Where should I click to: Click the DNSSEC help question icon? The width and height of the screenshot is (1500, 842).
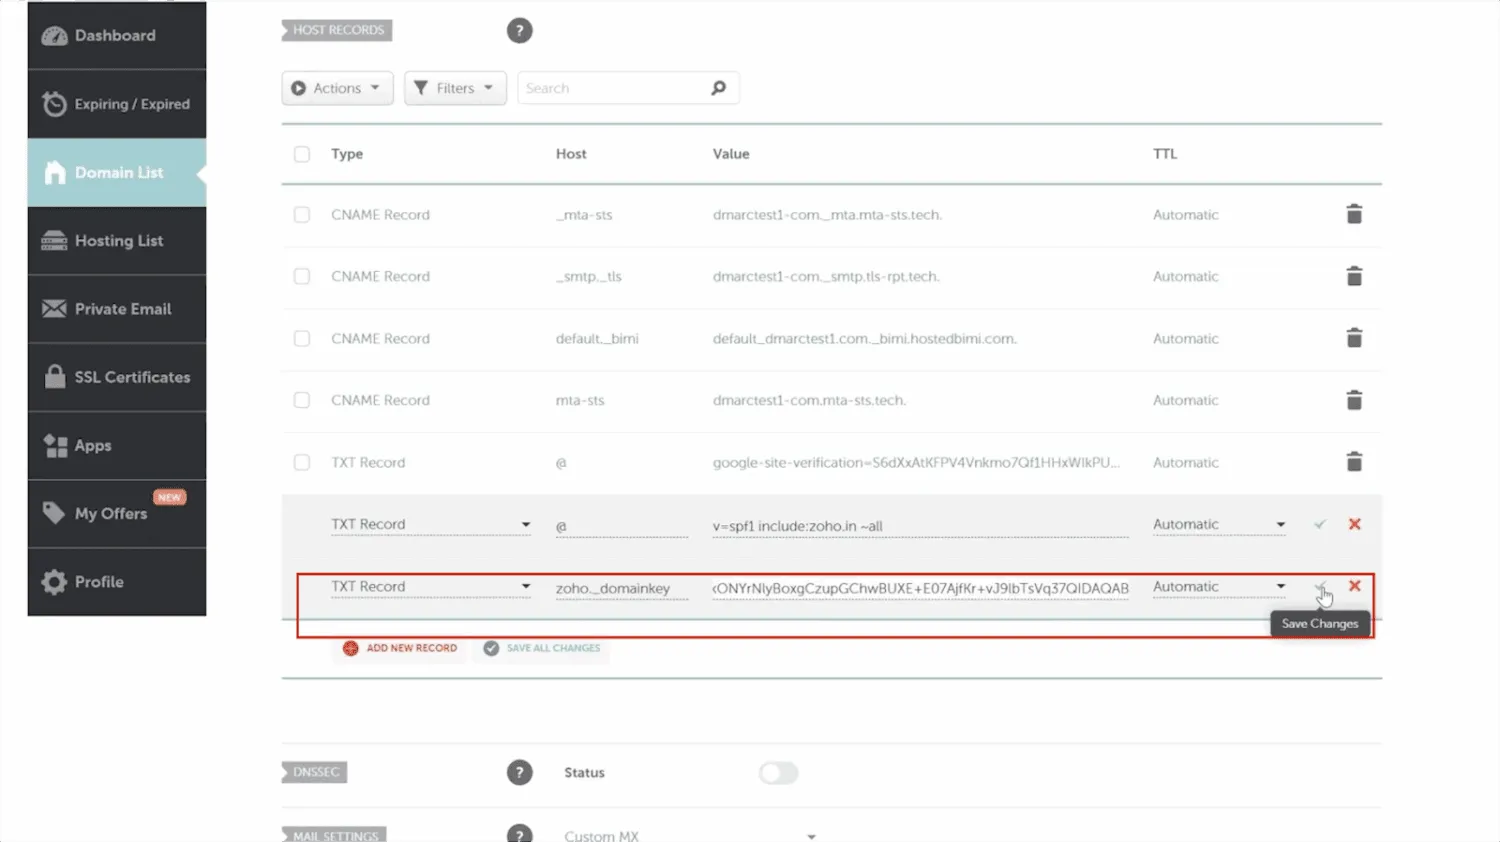click(x=519, y=773)
